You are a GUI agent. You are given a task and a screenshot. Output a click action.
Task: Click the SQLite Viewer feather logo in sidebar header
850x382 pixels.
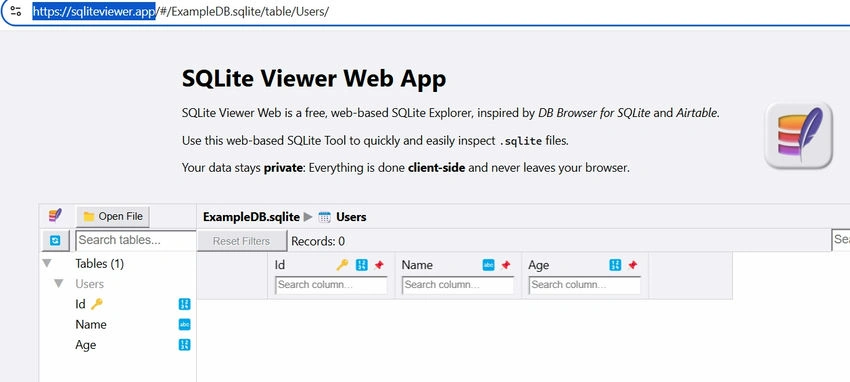tap(55, 216)
